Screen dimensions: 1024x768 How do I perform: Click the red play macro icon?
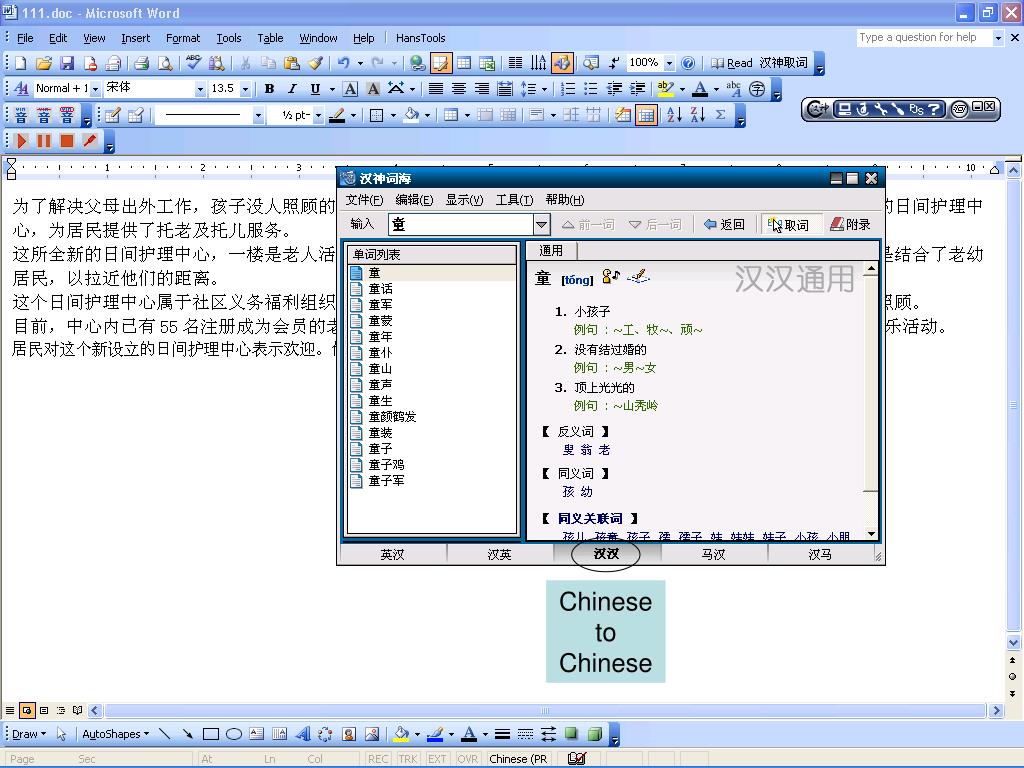click(x=21, y=140)
